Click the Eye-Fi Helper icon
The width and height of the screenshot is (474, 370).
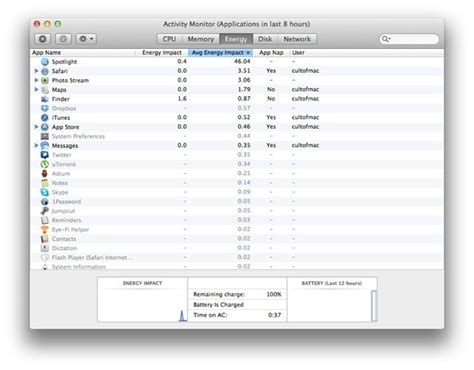(x=45, y=230)
